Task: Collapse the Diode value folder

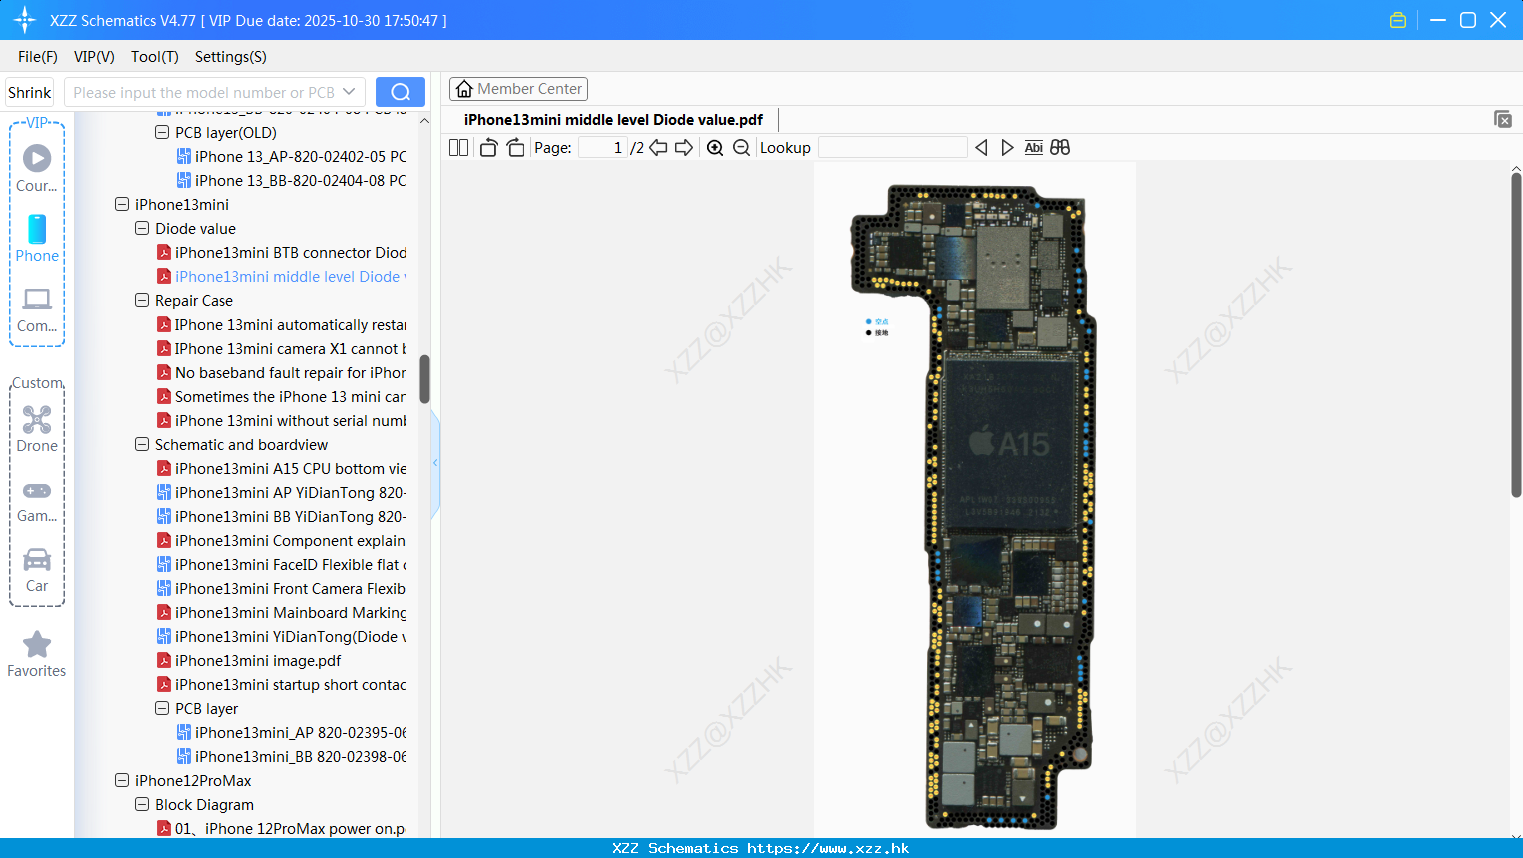Action: click(142, 228)
